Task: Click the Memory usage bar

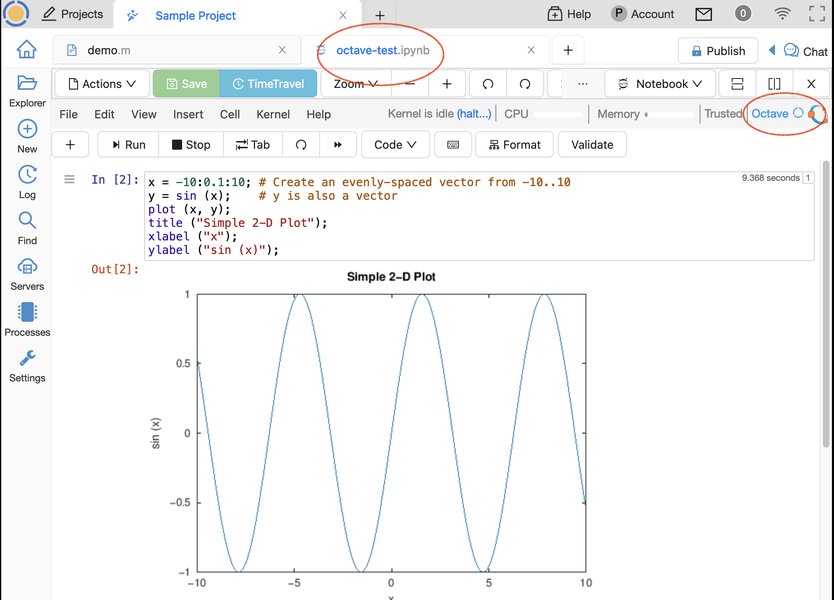Action: point(643,114)
